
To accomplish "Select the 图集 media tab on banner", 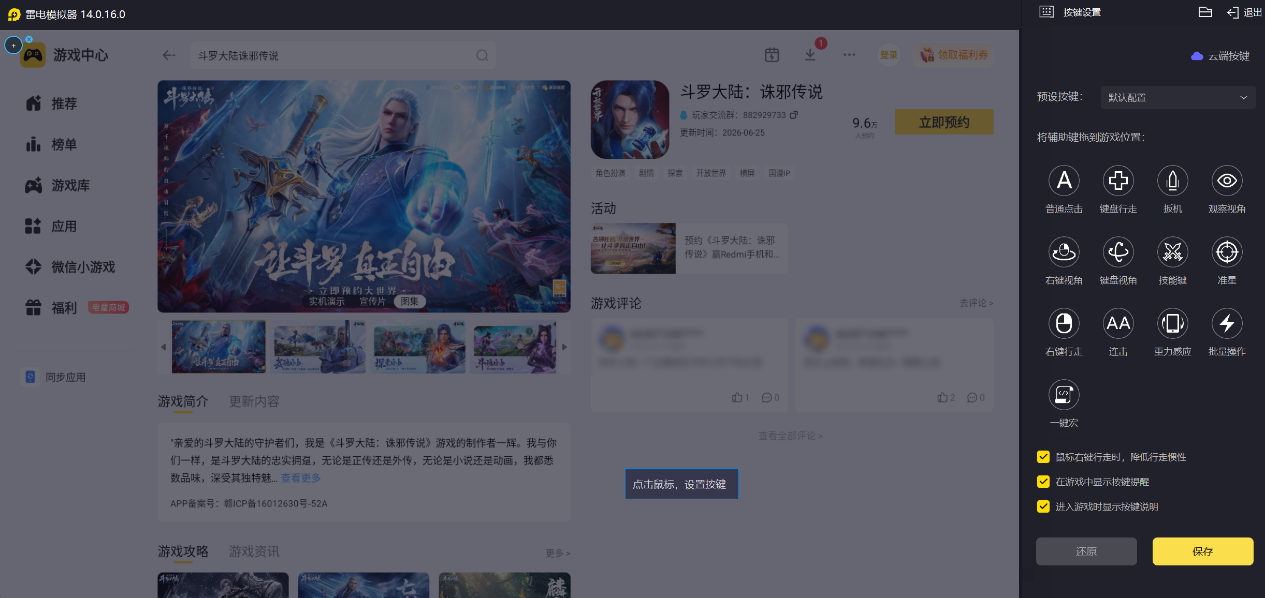I will [x=410, y=301].
